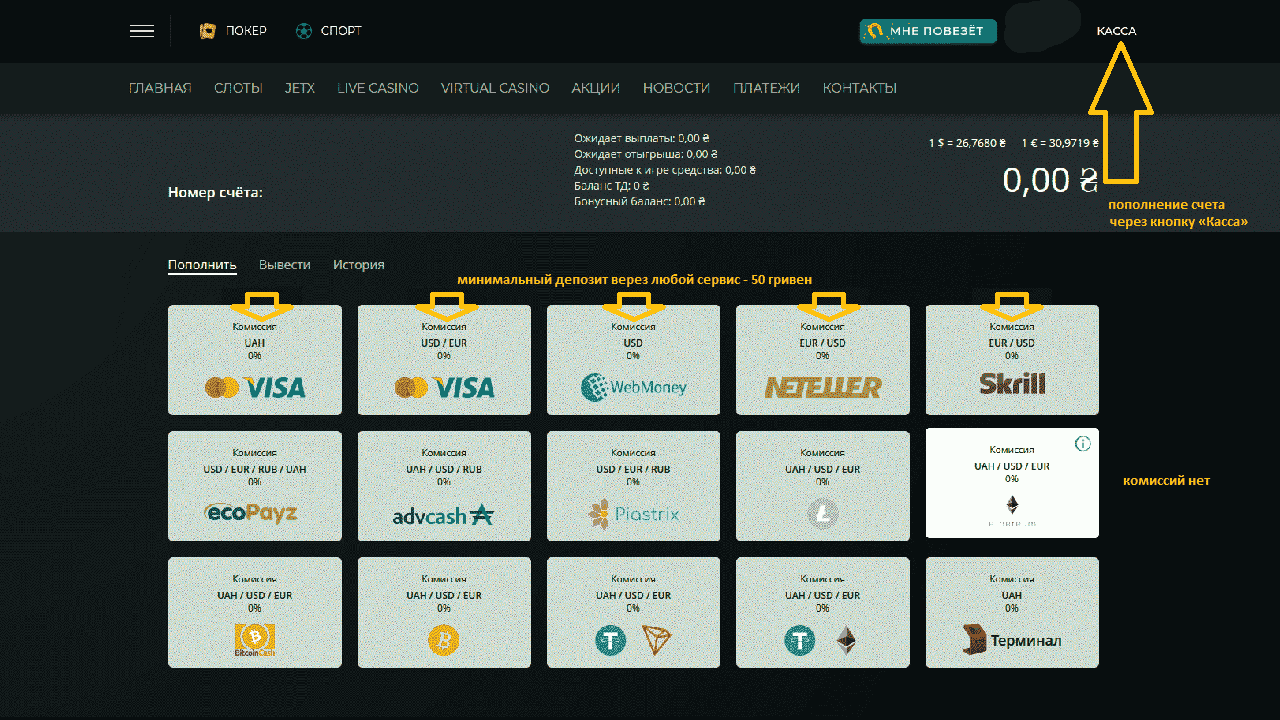
Task: Open the hamburger menu
Action: [141, 31]
